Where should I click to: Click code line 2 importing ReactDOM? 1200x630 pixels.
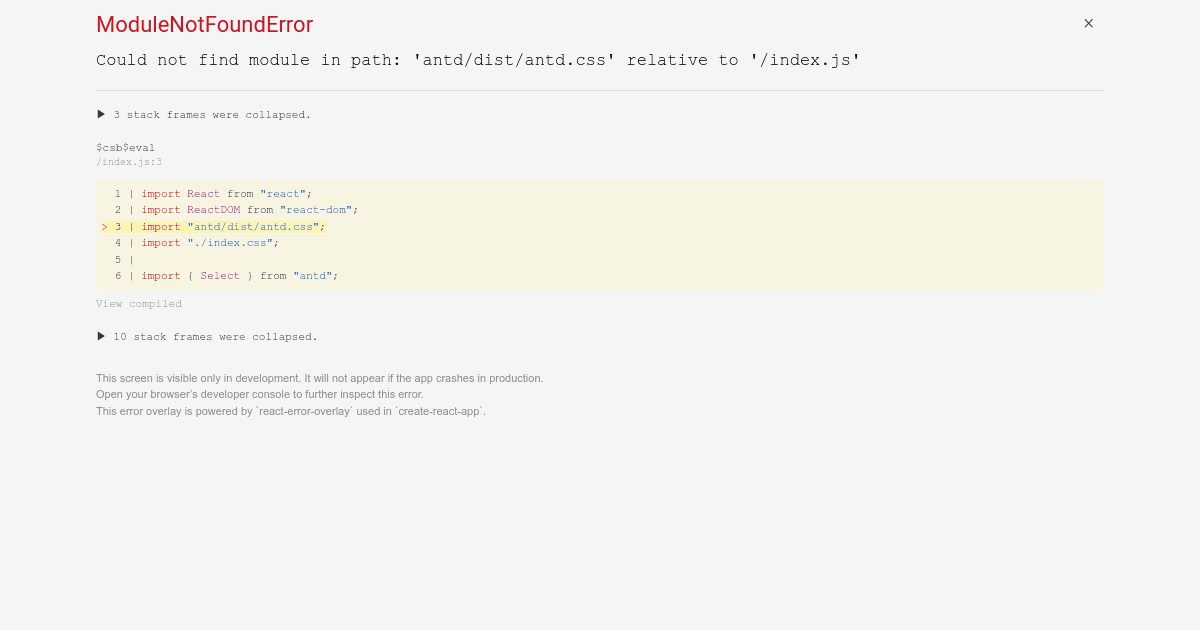(x=236, y=210)
